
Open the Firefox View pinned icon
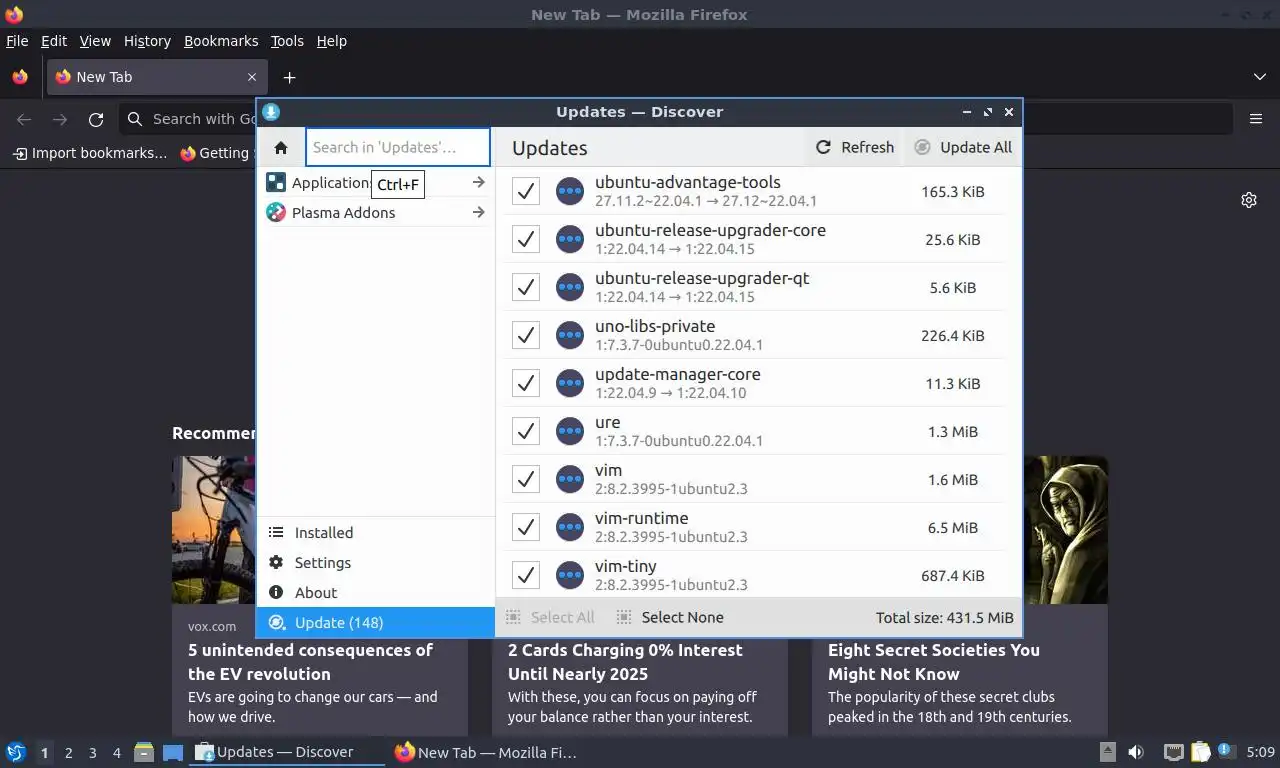click(20, 77)
